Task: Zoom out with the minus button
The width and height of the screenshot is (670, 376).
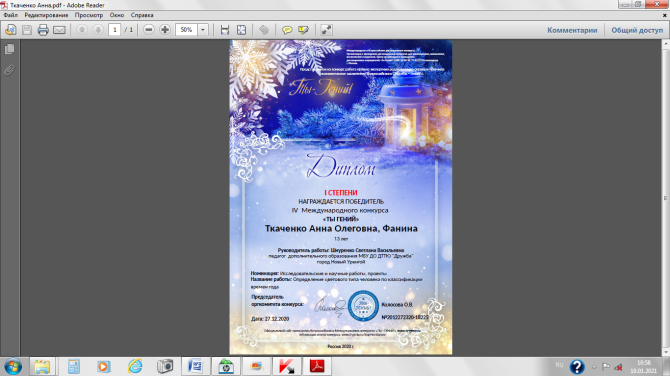Action: tap(149, 30)
